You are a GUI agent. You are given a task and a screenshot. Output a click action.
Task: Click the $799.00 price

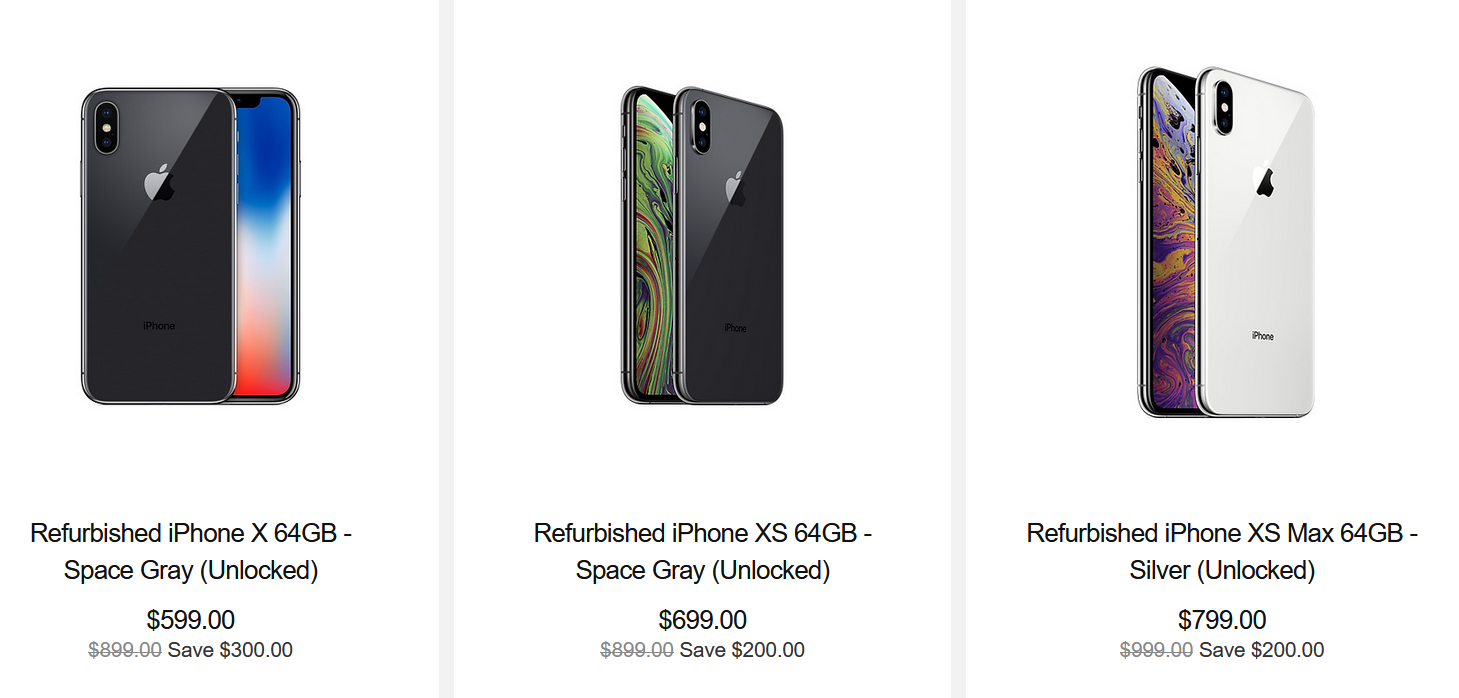[1222, 620]
